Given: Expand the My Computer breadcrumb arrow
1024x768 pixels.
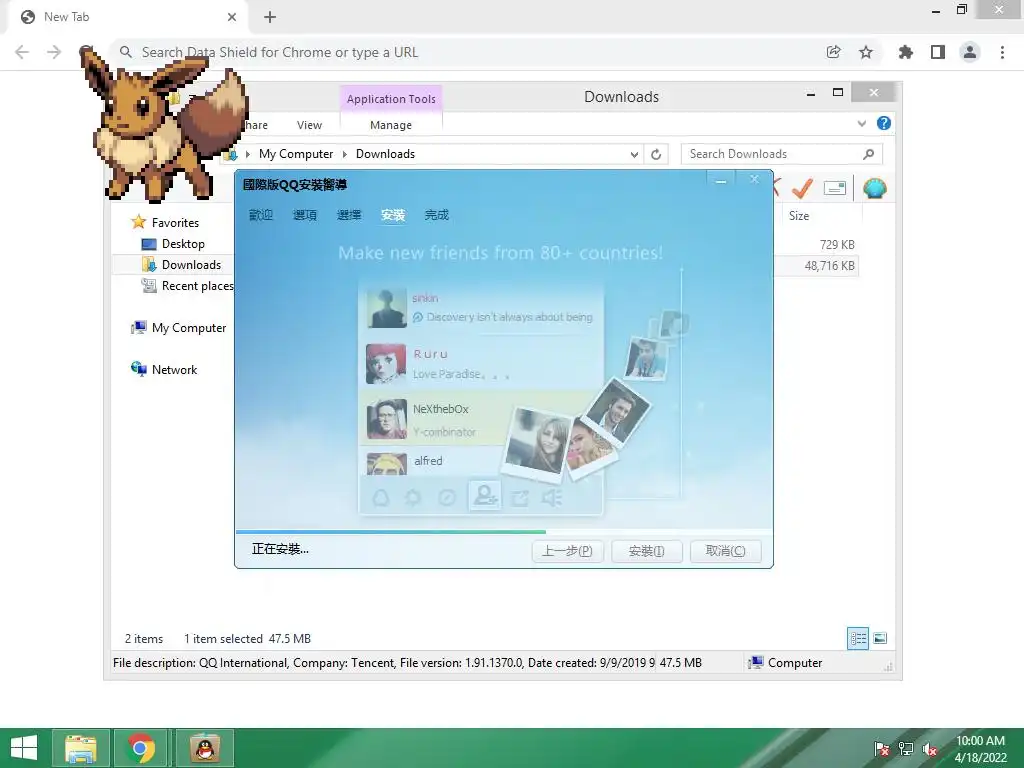Looking at the screenshot, I should [345, 154].
